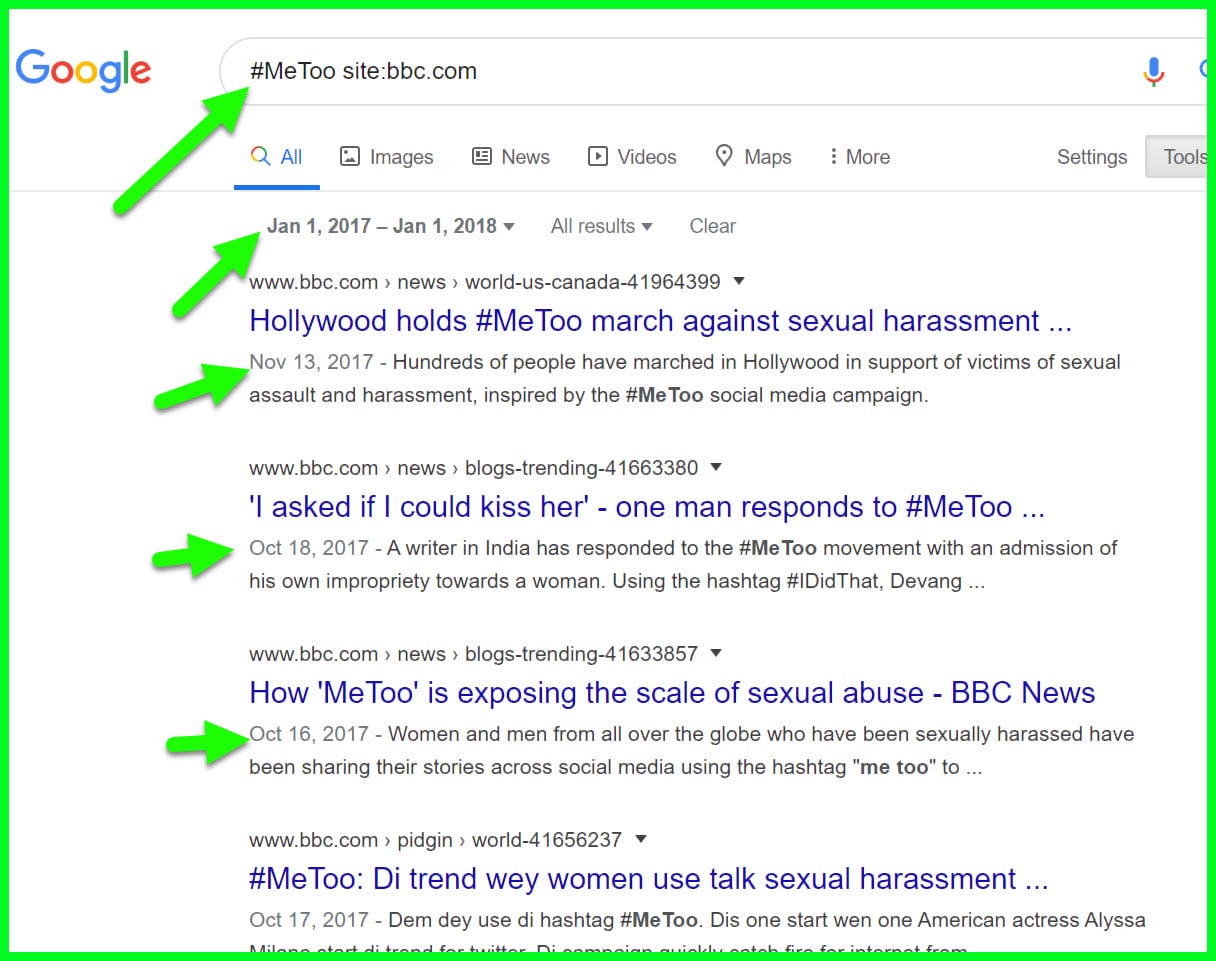The width and height of the screenshot is (1216, 961).
Task: Click the URL breadcrumb ending blogs-trending-41663380
Action: coord(473,468)
